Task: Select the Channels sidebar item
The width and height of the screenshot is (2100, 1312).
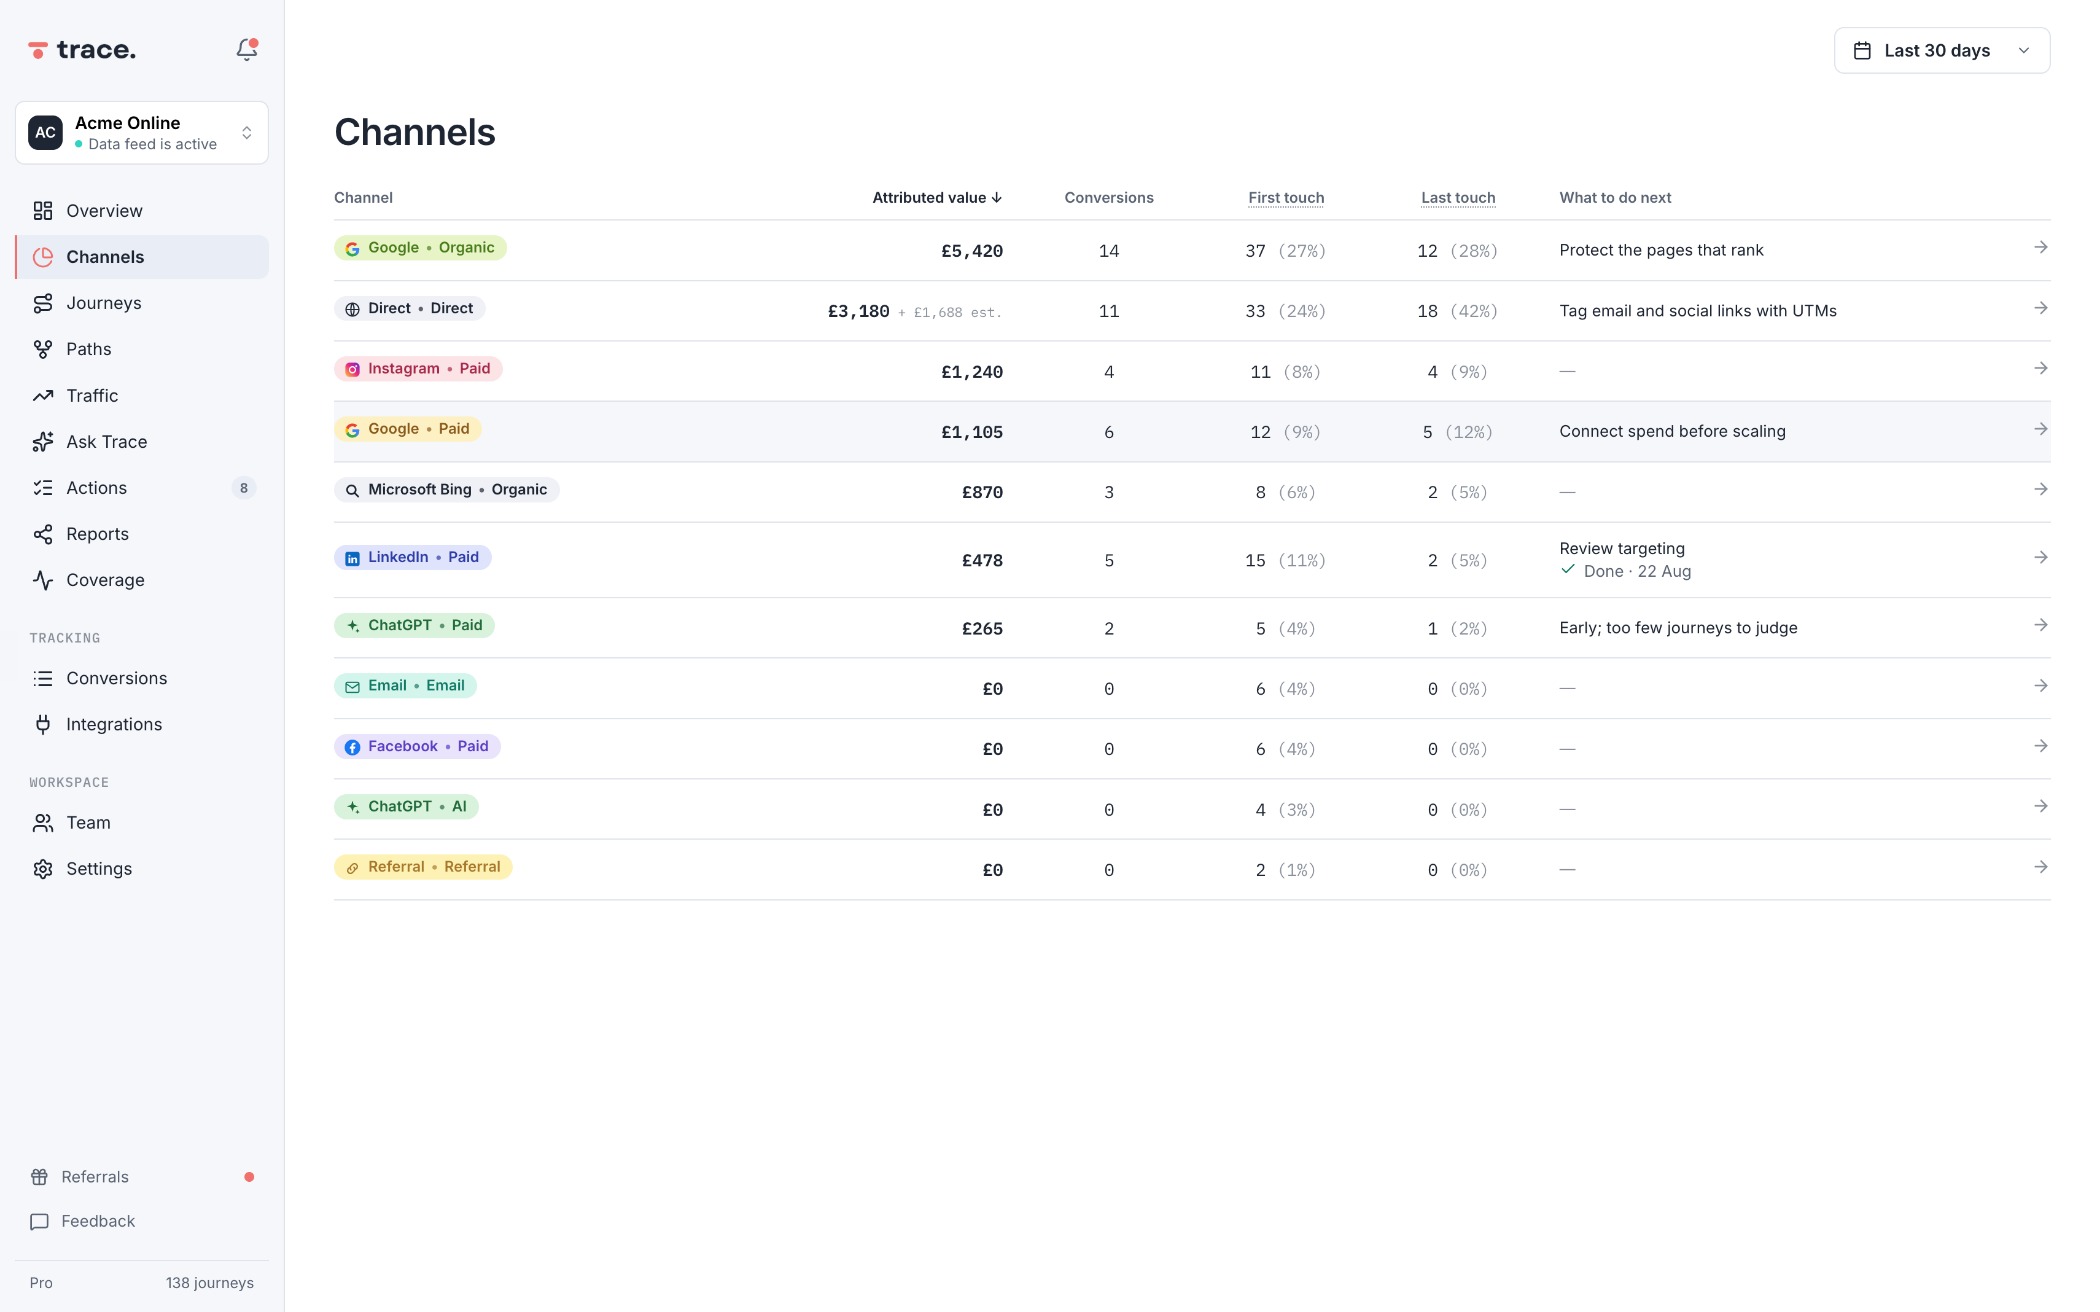Action: (x=142, y=257)
